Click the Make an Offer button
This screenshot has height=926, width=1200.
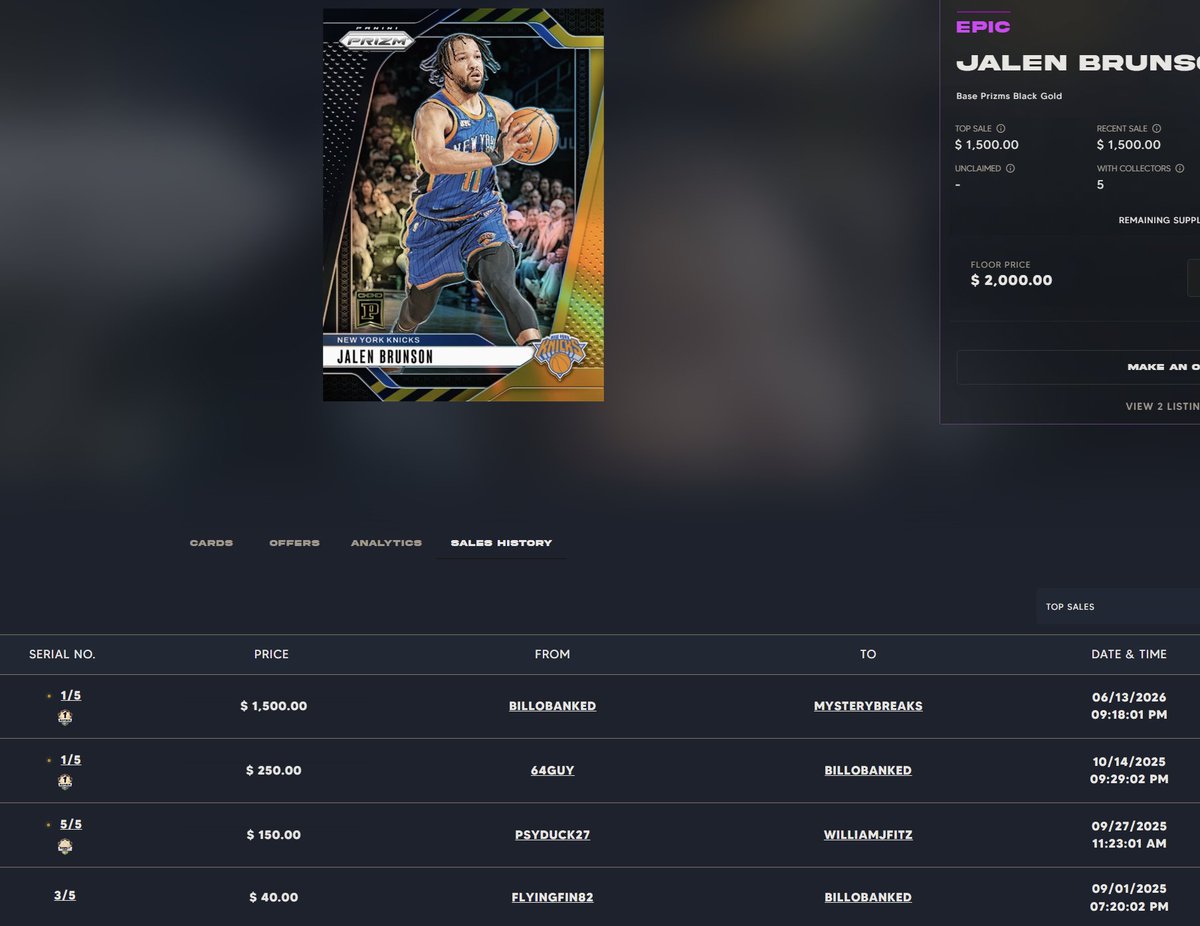1078,367
